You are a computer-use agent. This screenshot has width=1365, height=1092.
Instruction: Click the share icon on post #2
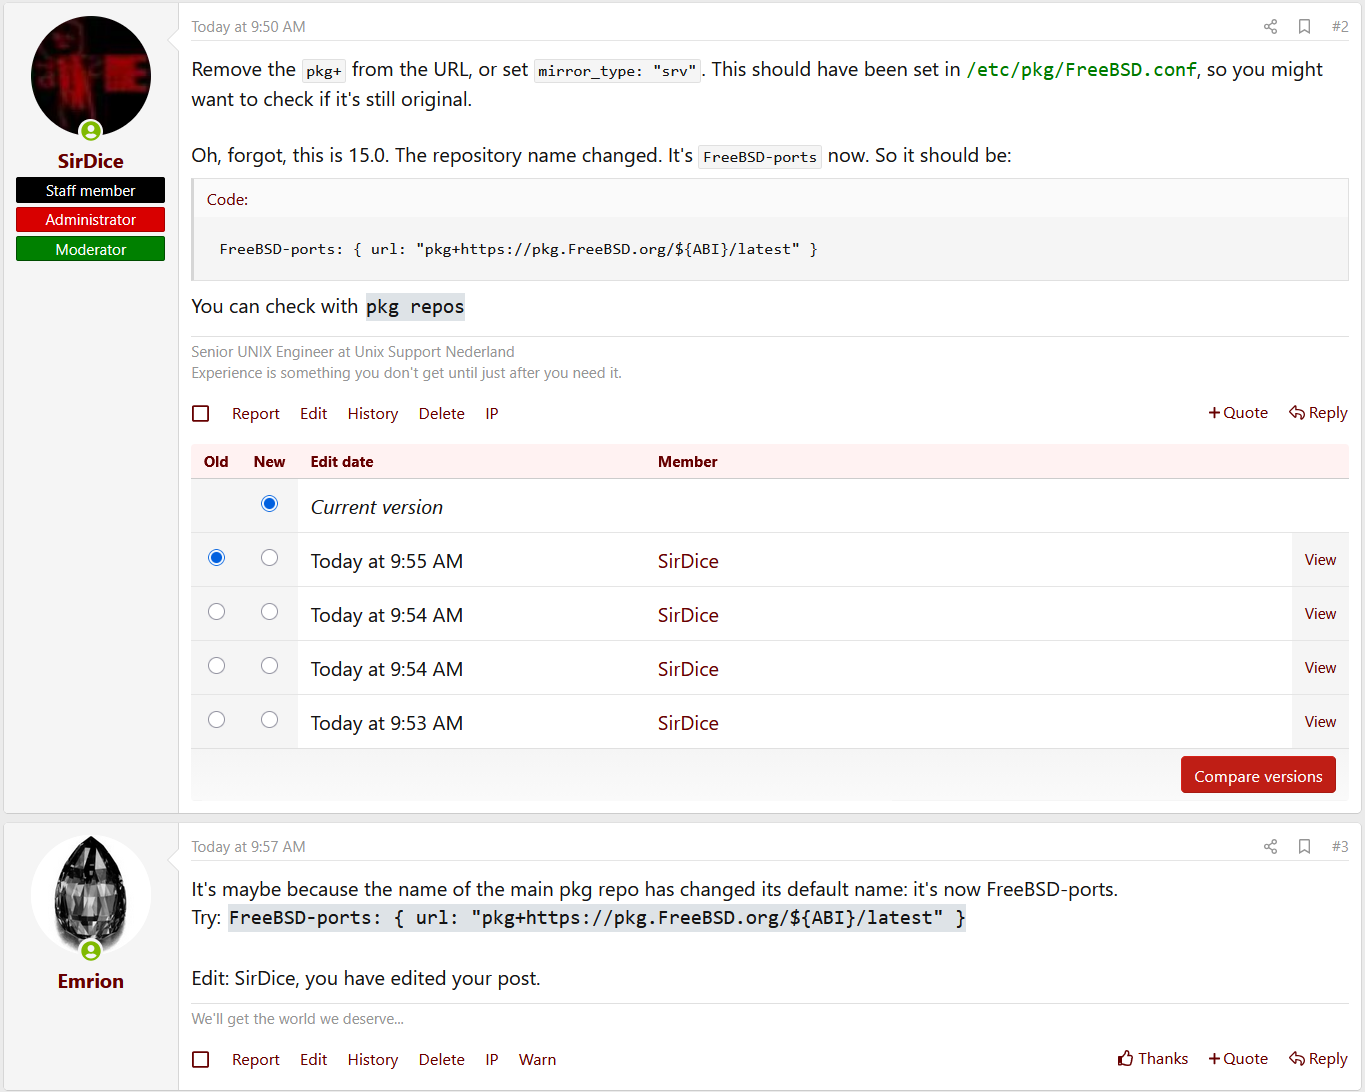coord(1270,27)
